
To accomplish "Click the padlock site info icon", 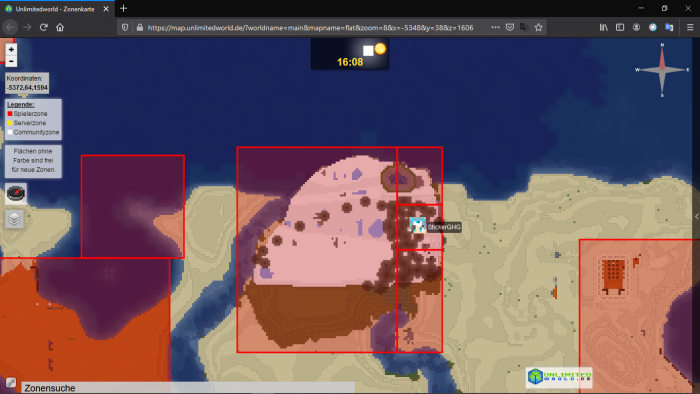I will coord(140,27).
